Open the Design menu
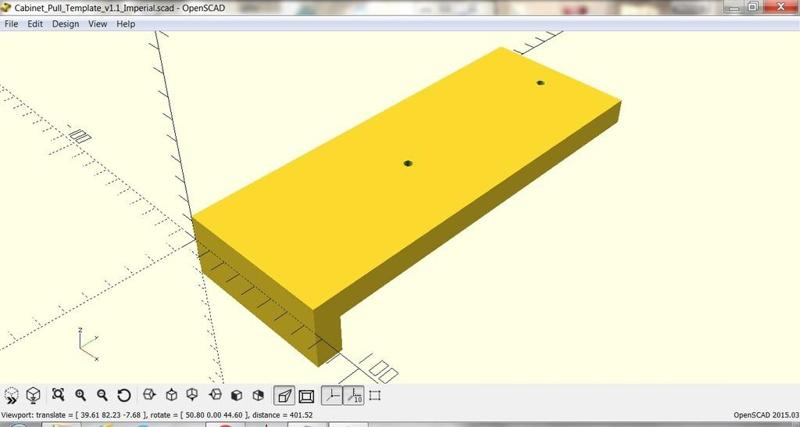 [65, 24]
